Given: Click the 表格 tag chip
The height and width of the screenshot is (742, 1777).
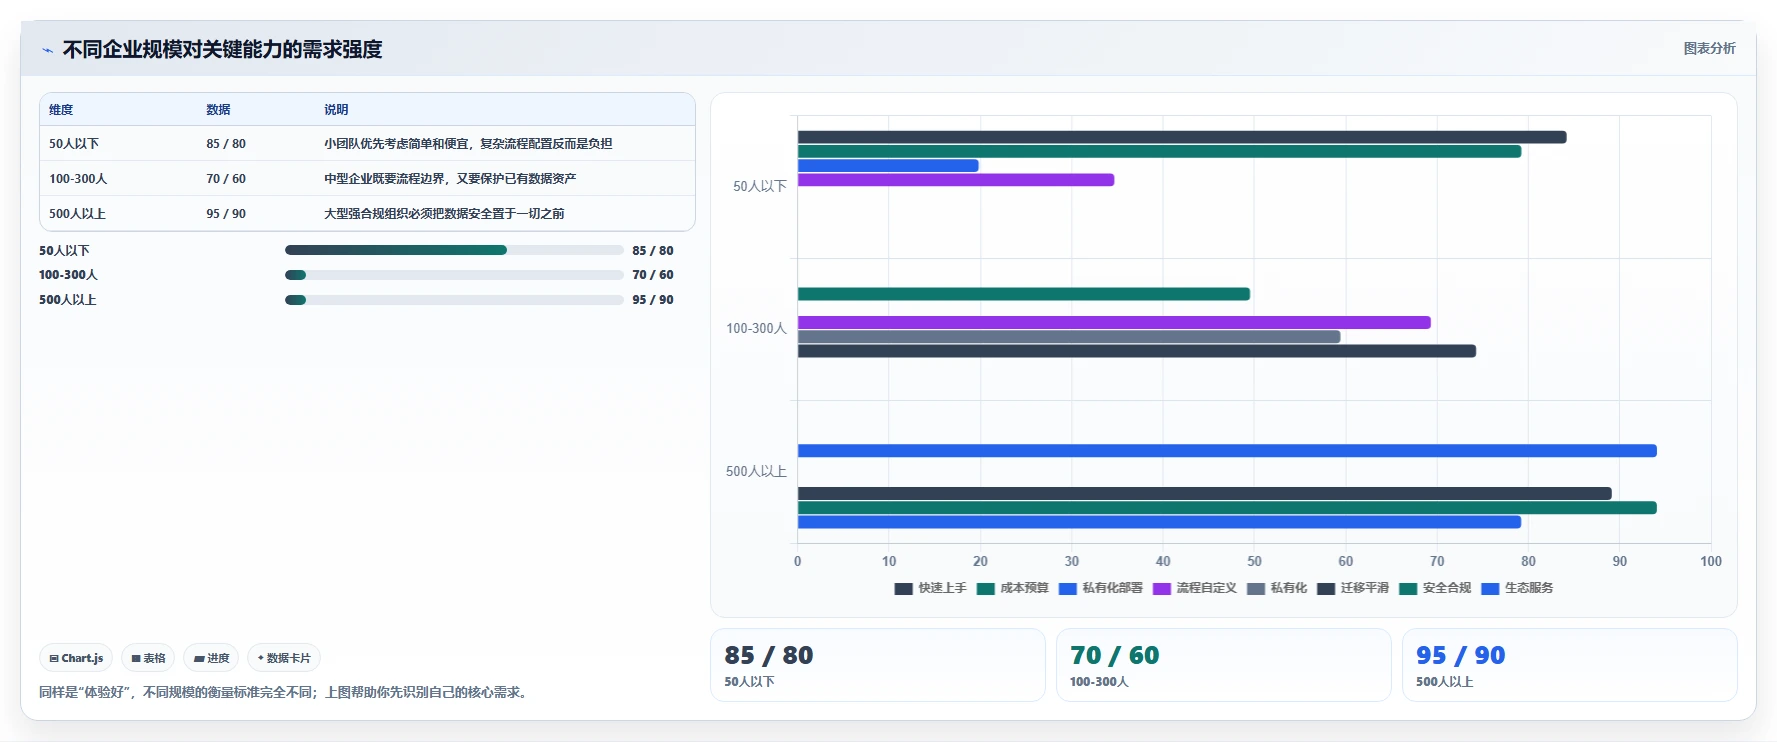Looking at the screenshot, I should 148,658.
